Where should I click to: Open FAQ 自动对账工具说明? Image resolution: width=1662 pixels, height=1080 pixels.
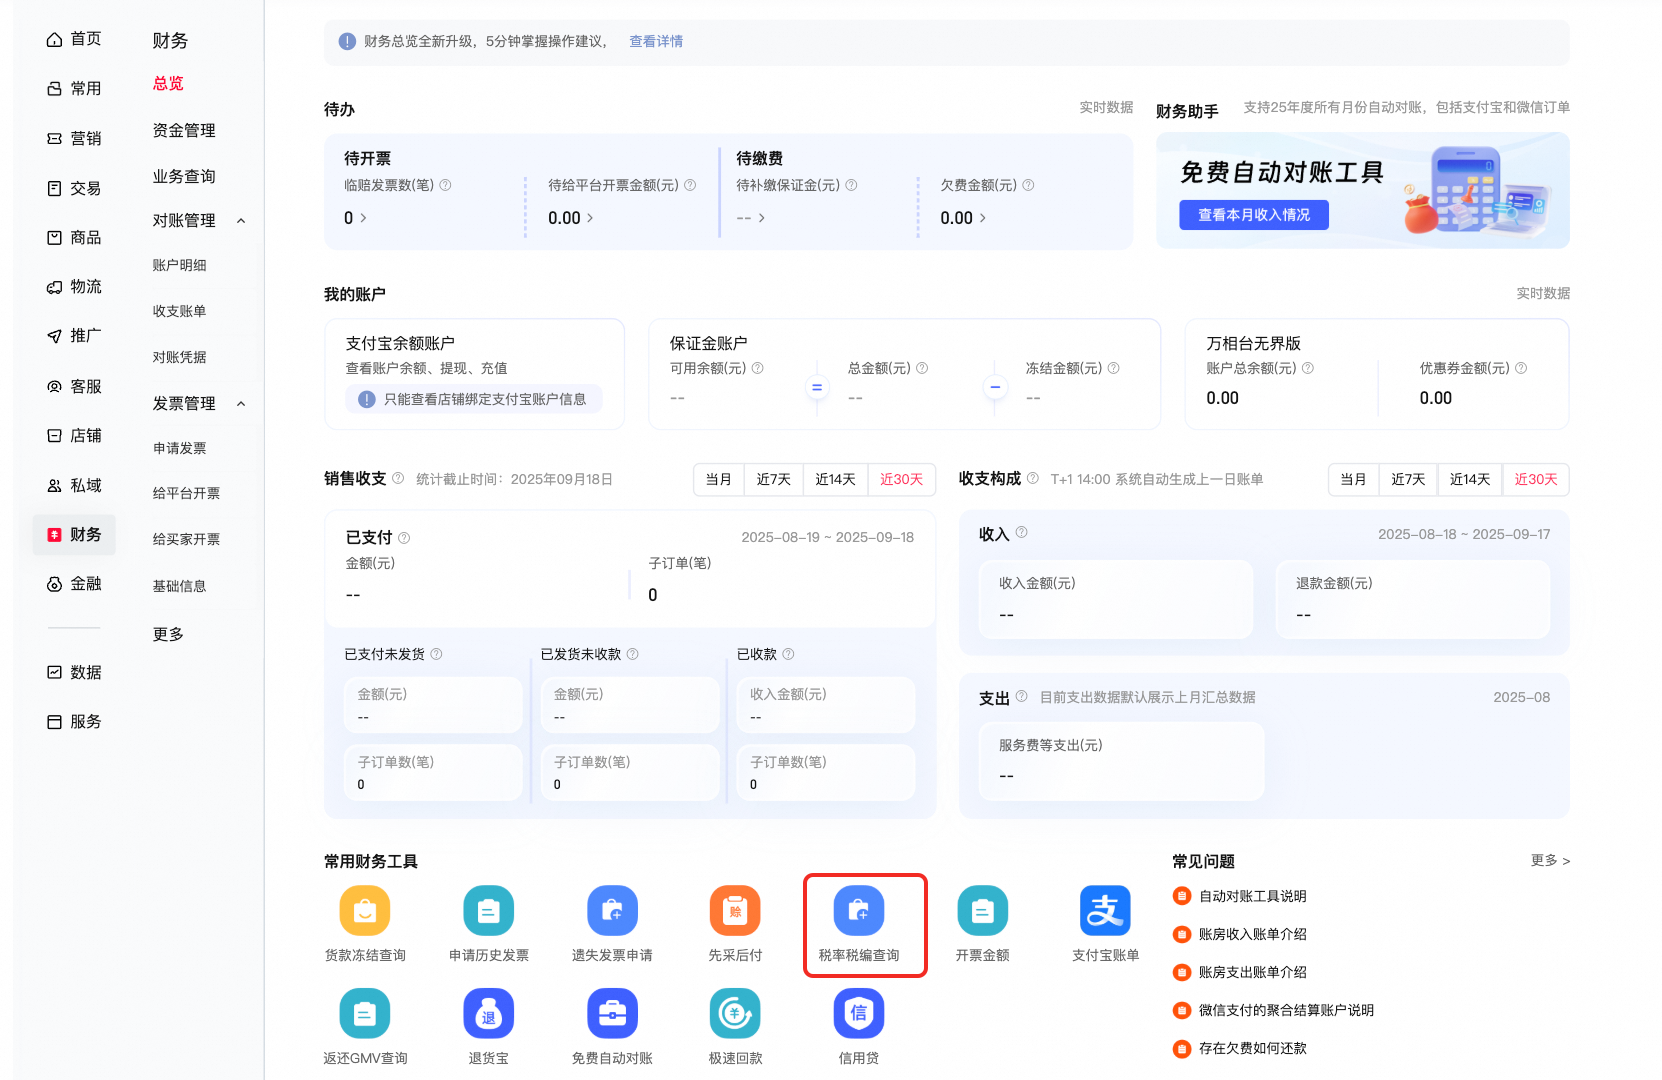click(x=1253, y=897)
